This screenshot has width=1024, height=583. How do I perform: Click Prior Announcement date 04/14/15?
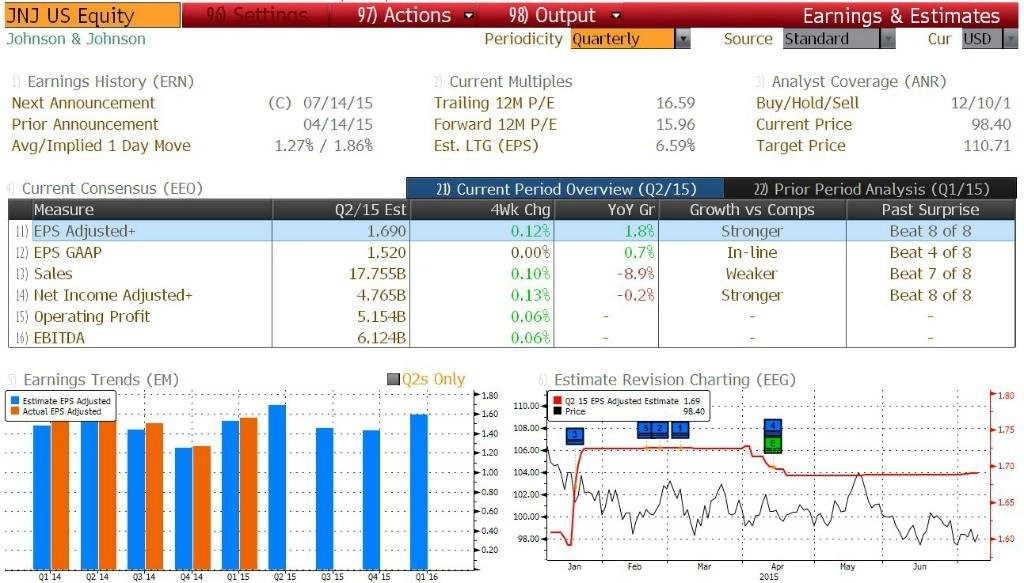click(338, 125)
